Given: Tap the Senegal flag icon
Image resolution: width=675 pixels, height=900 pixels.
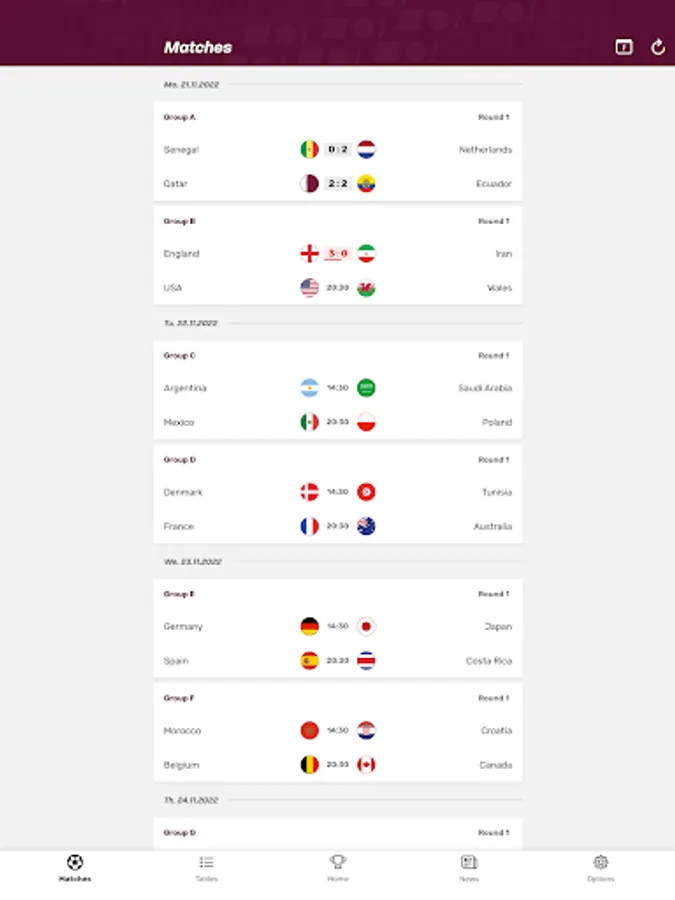Looking at the screenshot, I should [309, 149].
